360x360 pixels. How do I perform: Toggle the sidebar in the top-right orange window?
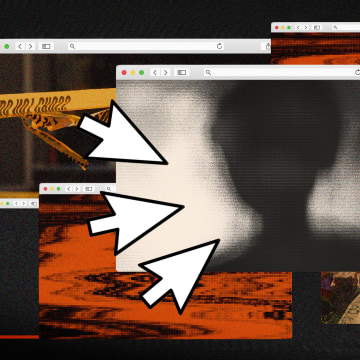tap(317, 27)
